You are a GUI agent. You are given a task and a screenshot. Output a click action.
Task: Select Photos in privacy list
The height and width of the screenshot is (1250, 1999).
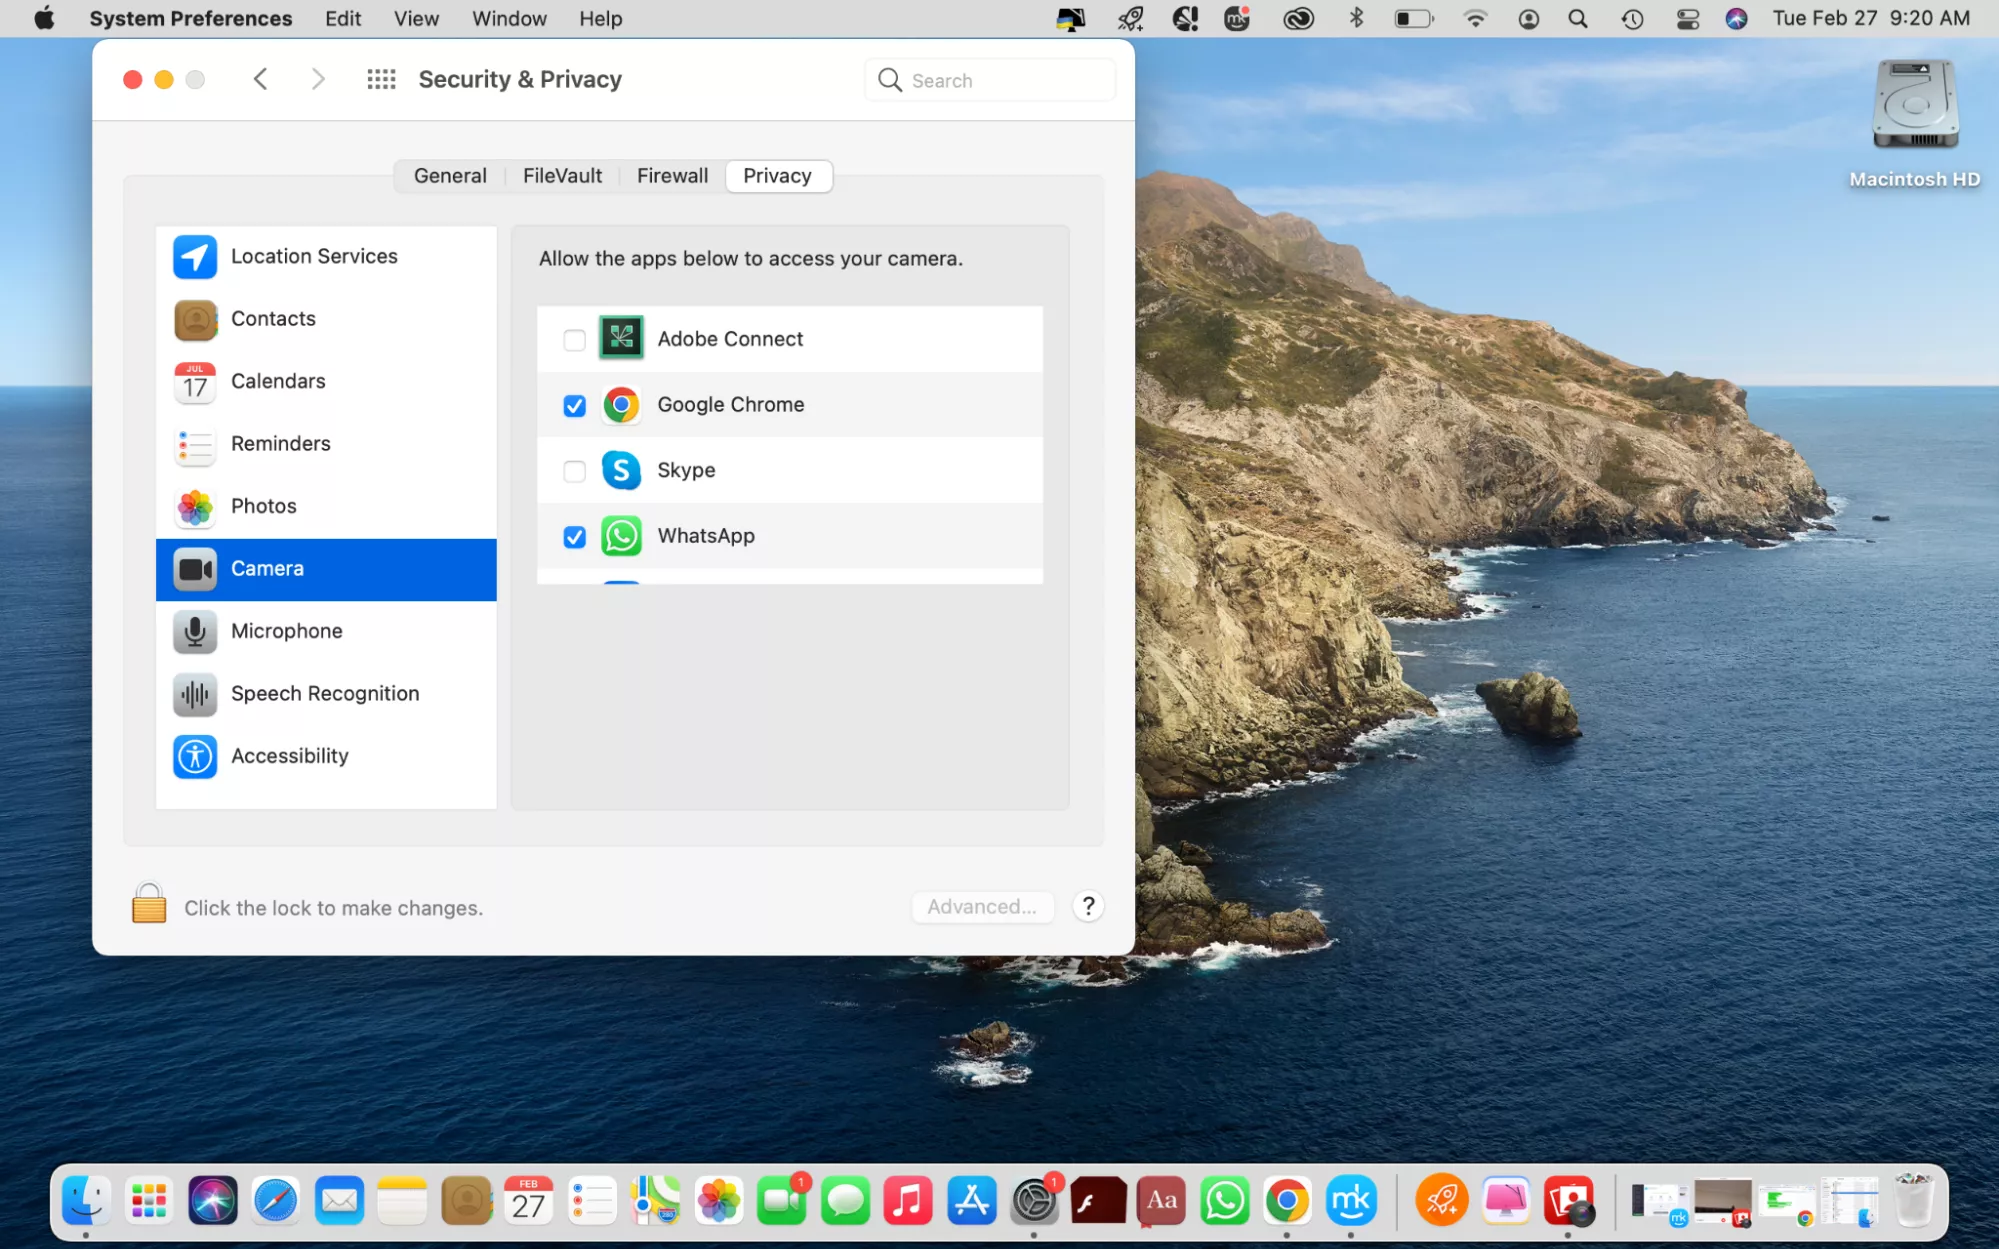click(263, 506)
